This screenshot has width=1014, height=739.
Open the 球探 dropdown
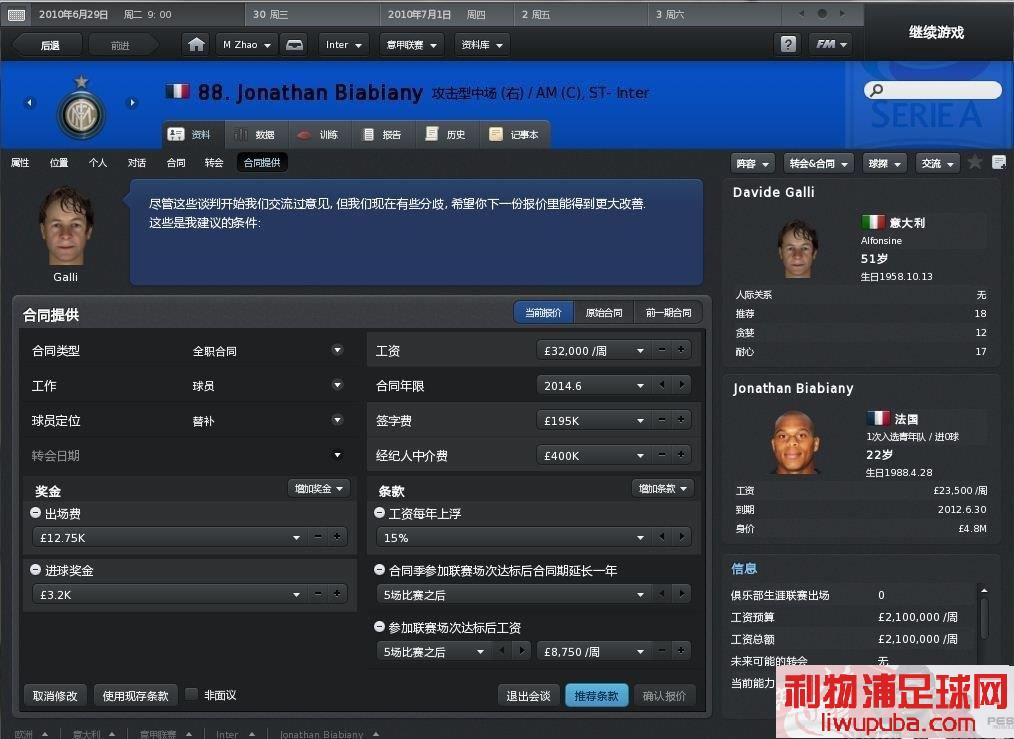click(x=885, y=164)
